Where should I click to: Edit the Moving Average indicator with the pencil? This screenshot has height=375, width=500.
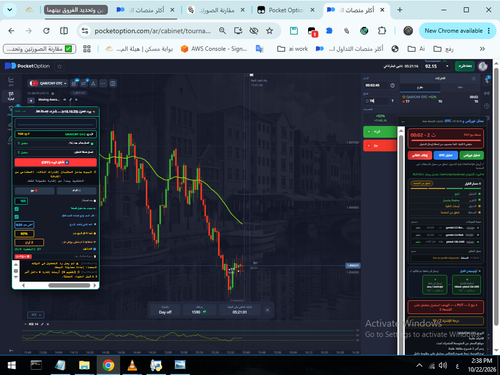click(x=70, y=100)
